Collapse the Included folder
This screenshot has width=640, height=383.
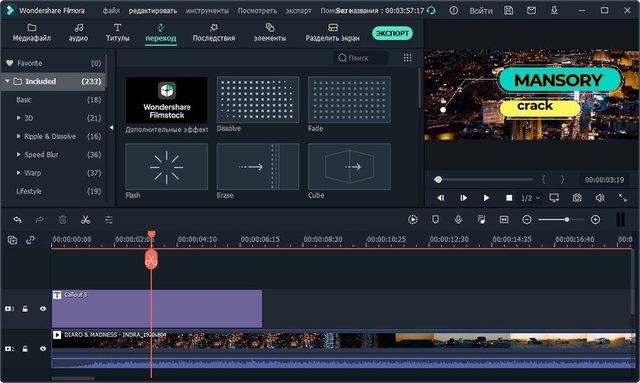7,81
